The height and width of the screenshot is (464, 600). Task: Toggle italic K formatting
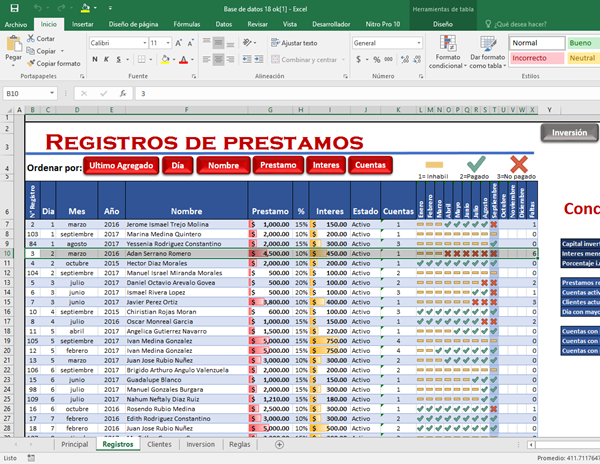pos(108,61)
